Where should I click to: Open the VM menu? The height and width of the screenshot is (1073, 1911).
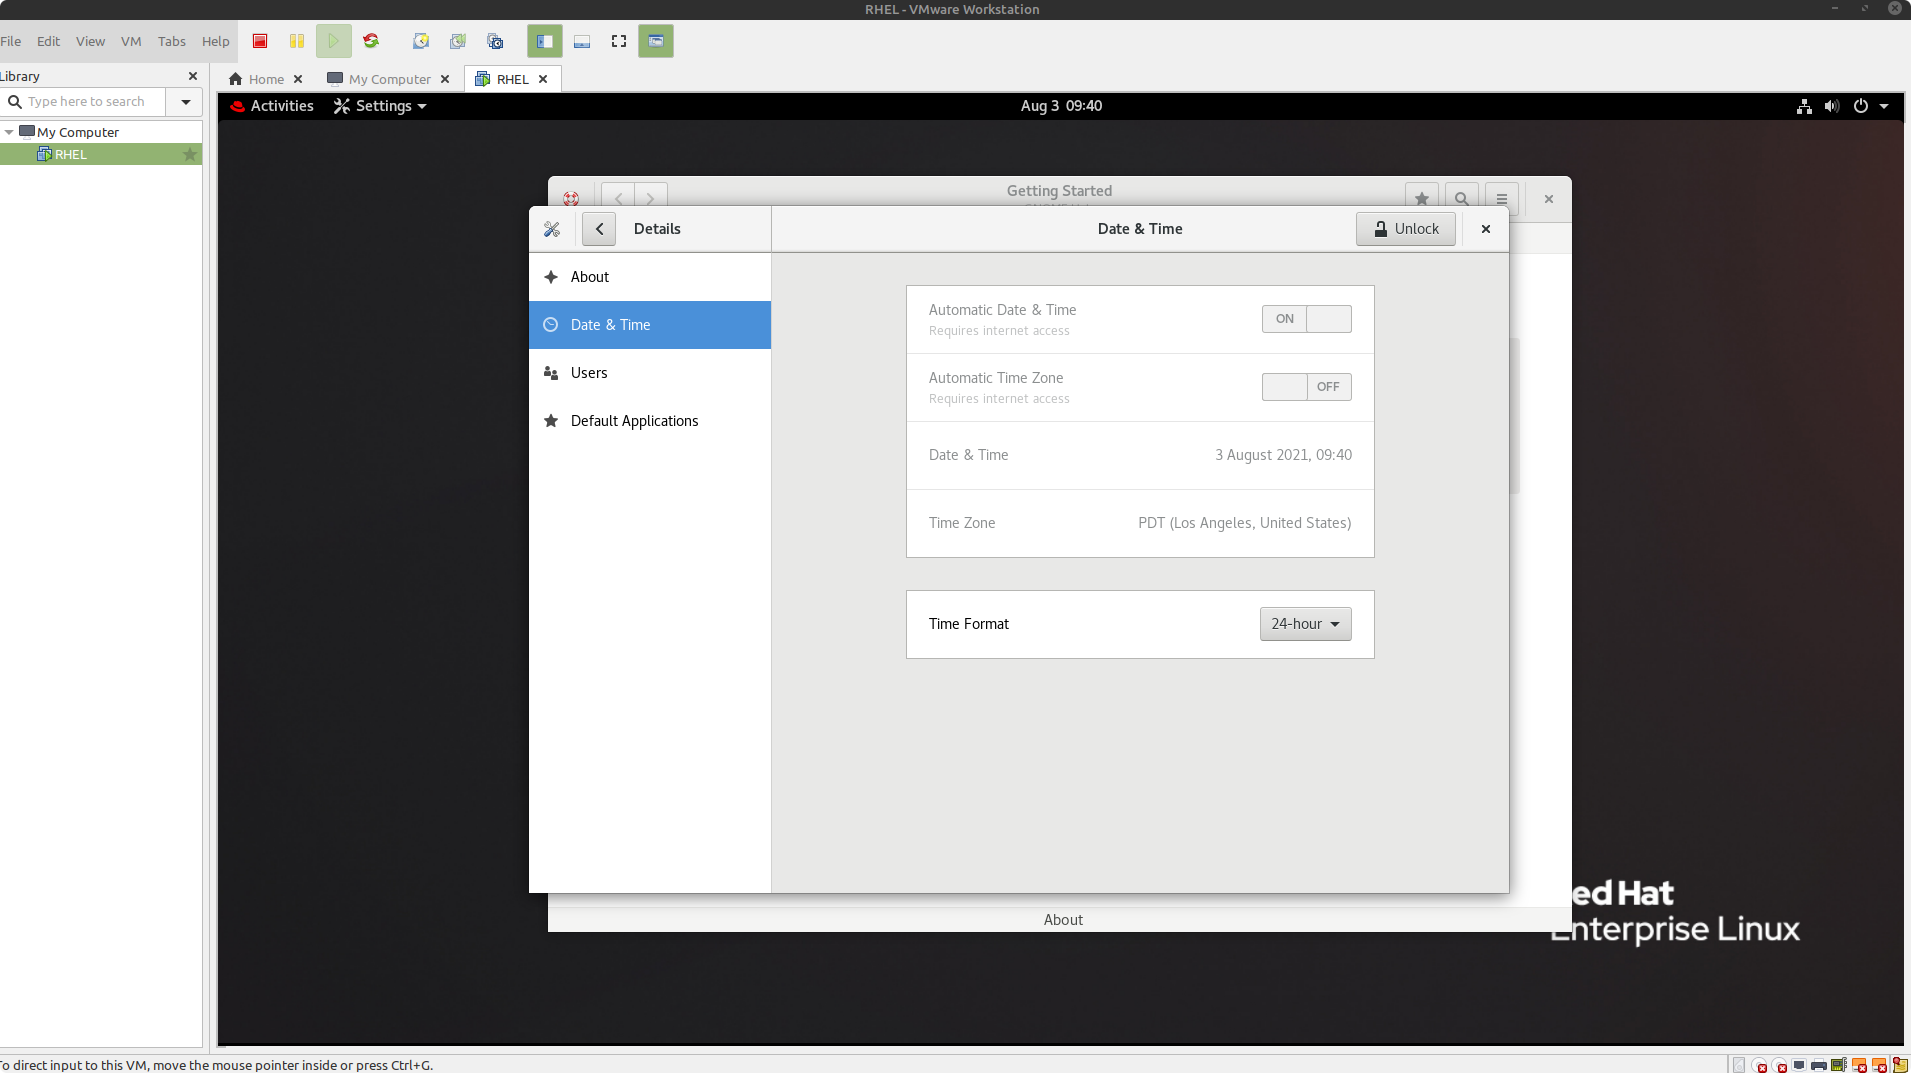click(x=131, y=41)
